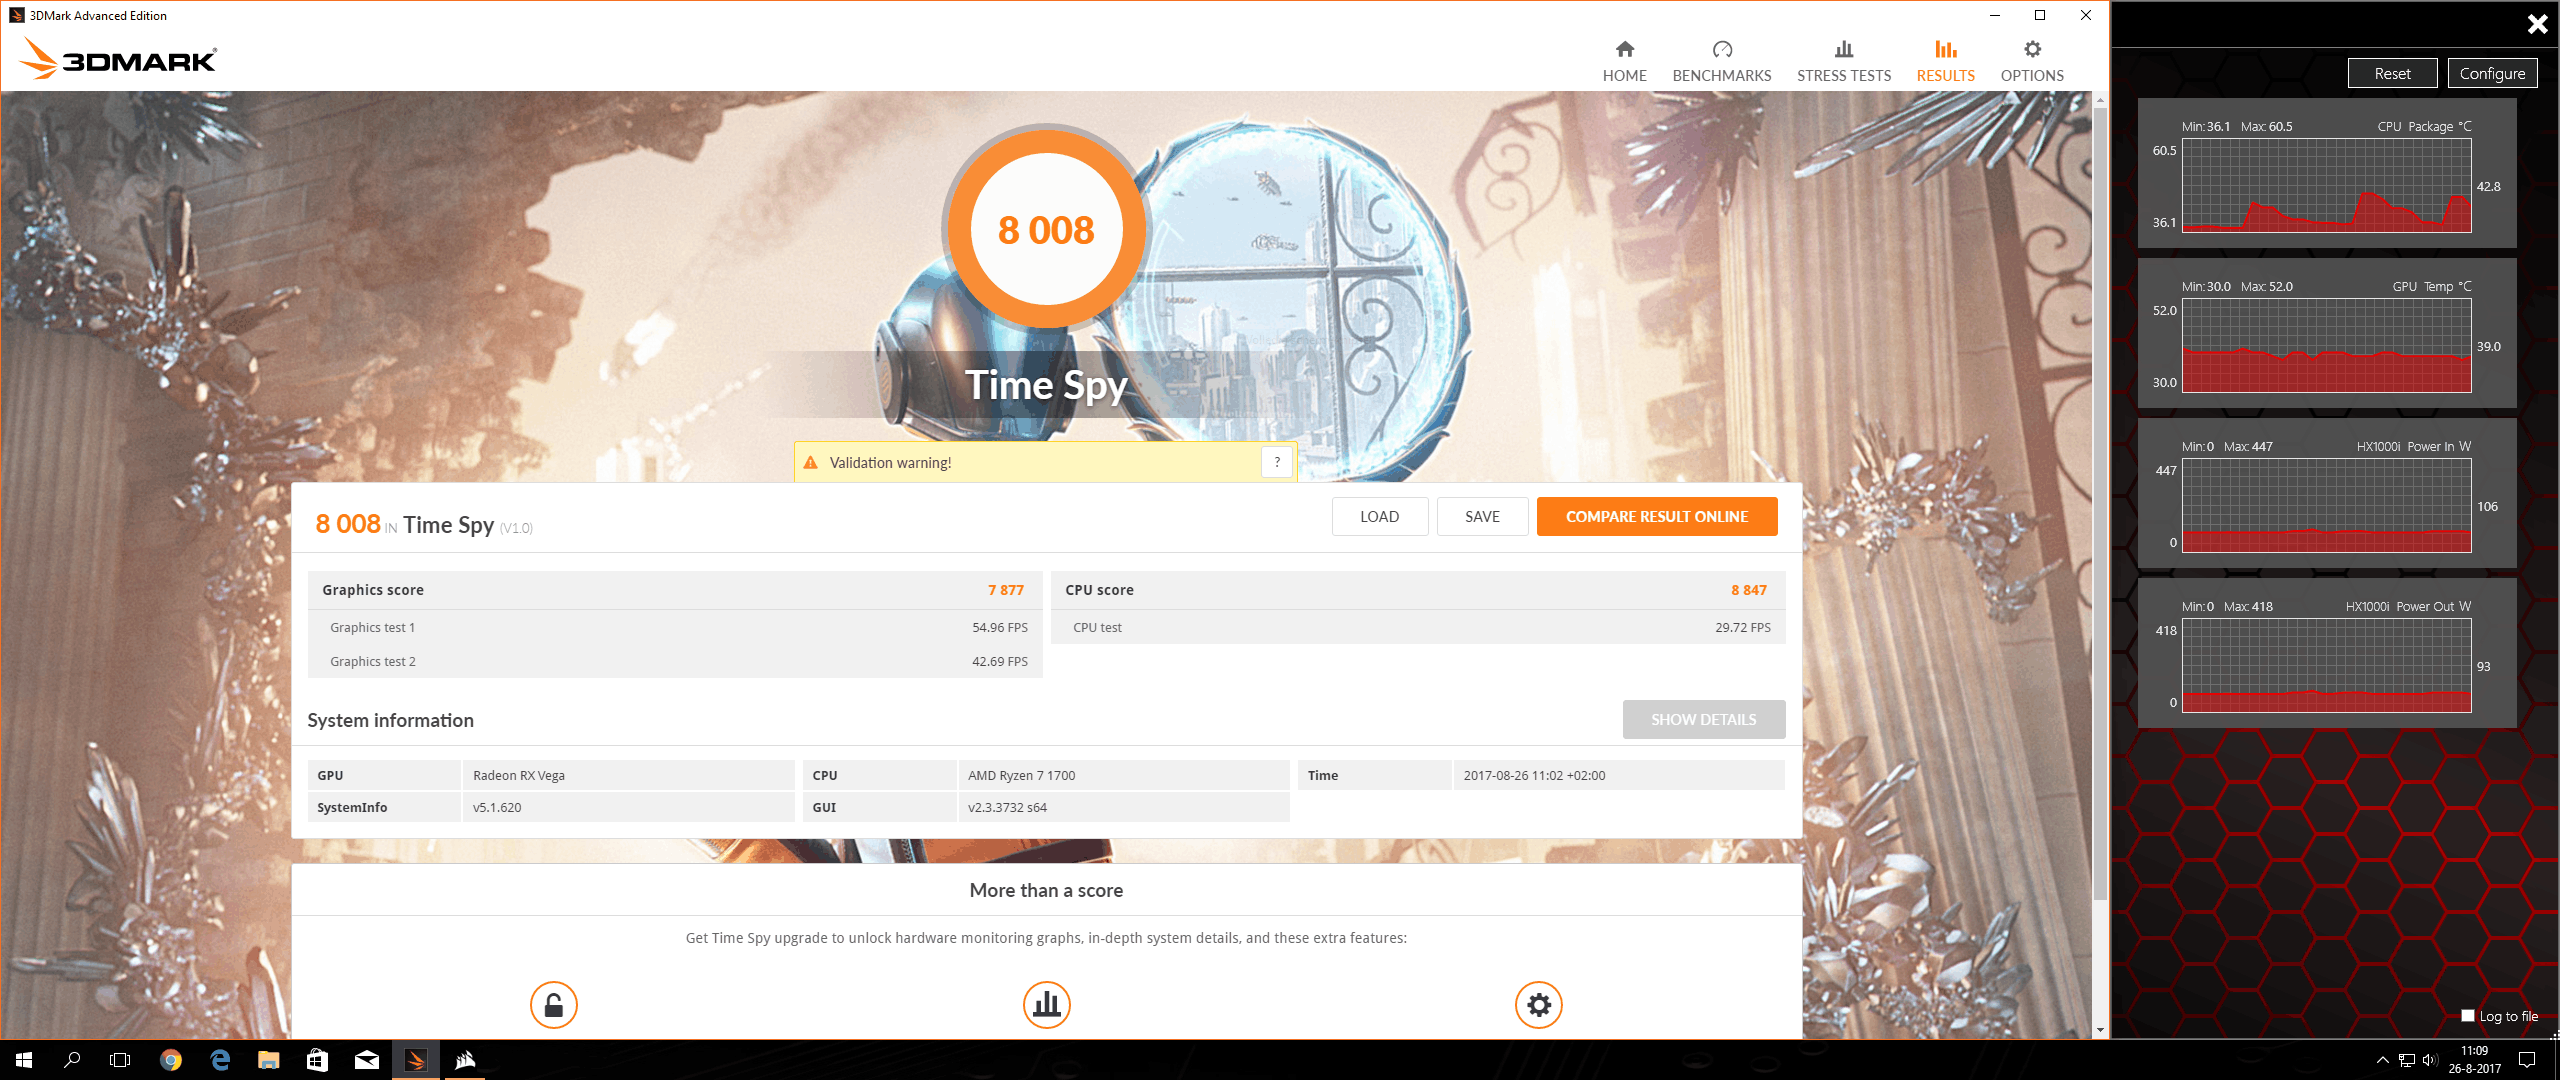
Task: Open File Explorer from the taskbar
Action: coord(269,1060)
